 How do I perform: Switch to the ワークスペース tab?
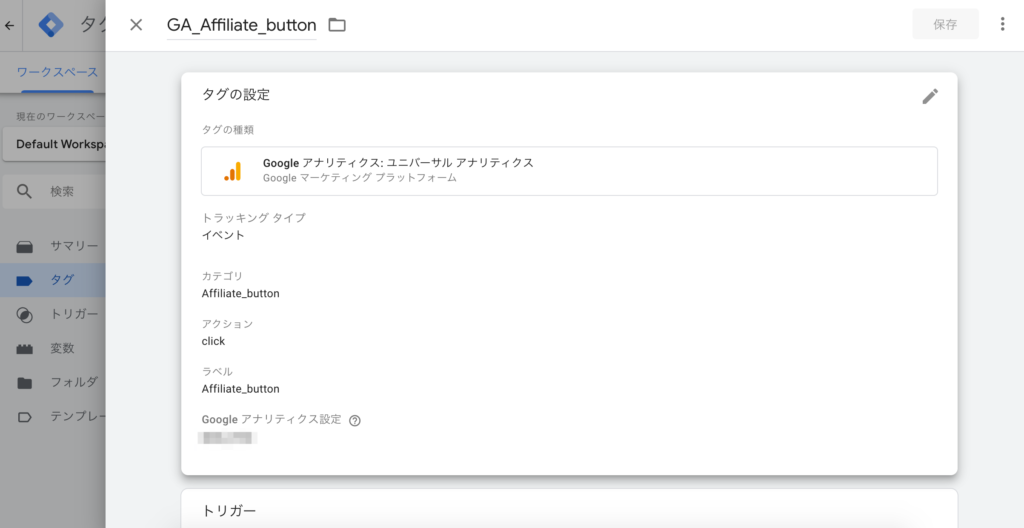tap(57, 72)
